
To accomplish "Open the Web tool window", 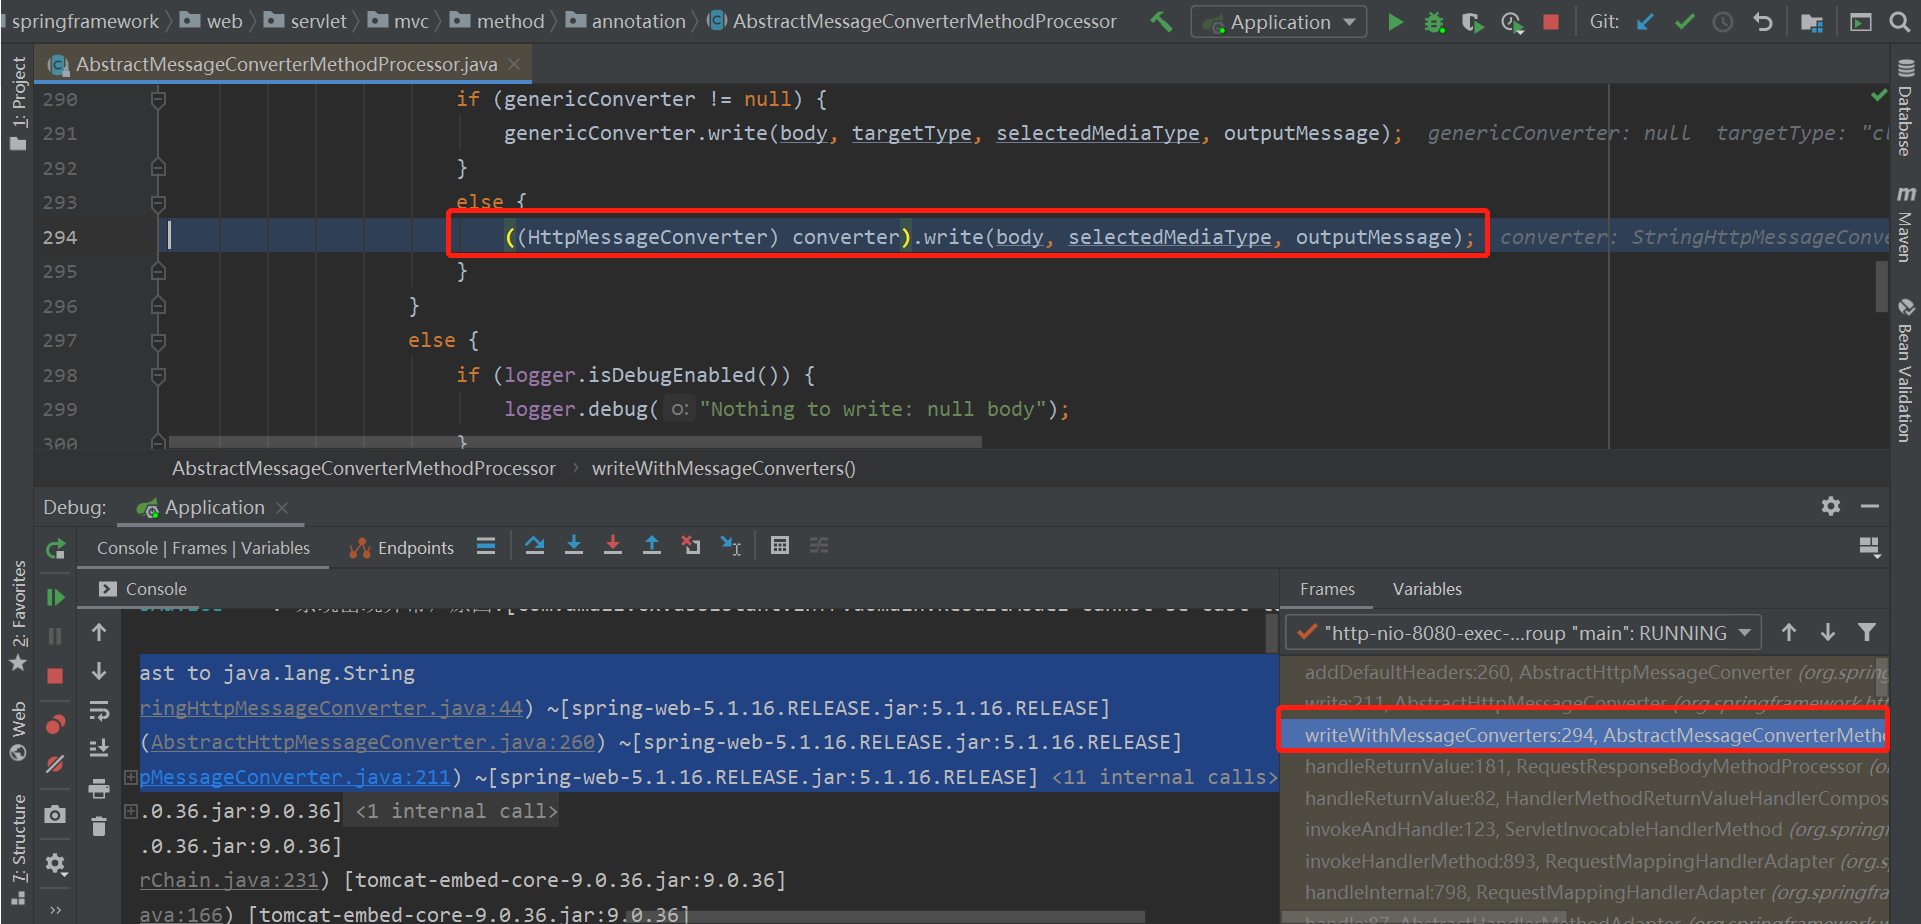I will (18, 732).
